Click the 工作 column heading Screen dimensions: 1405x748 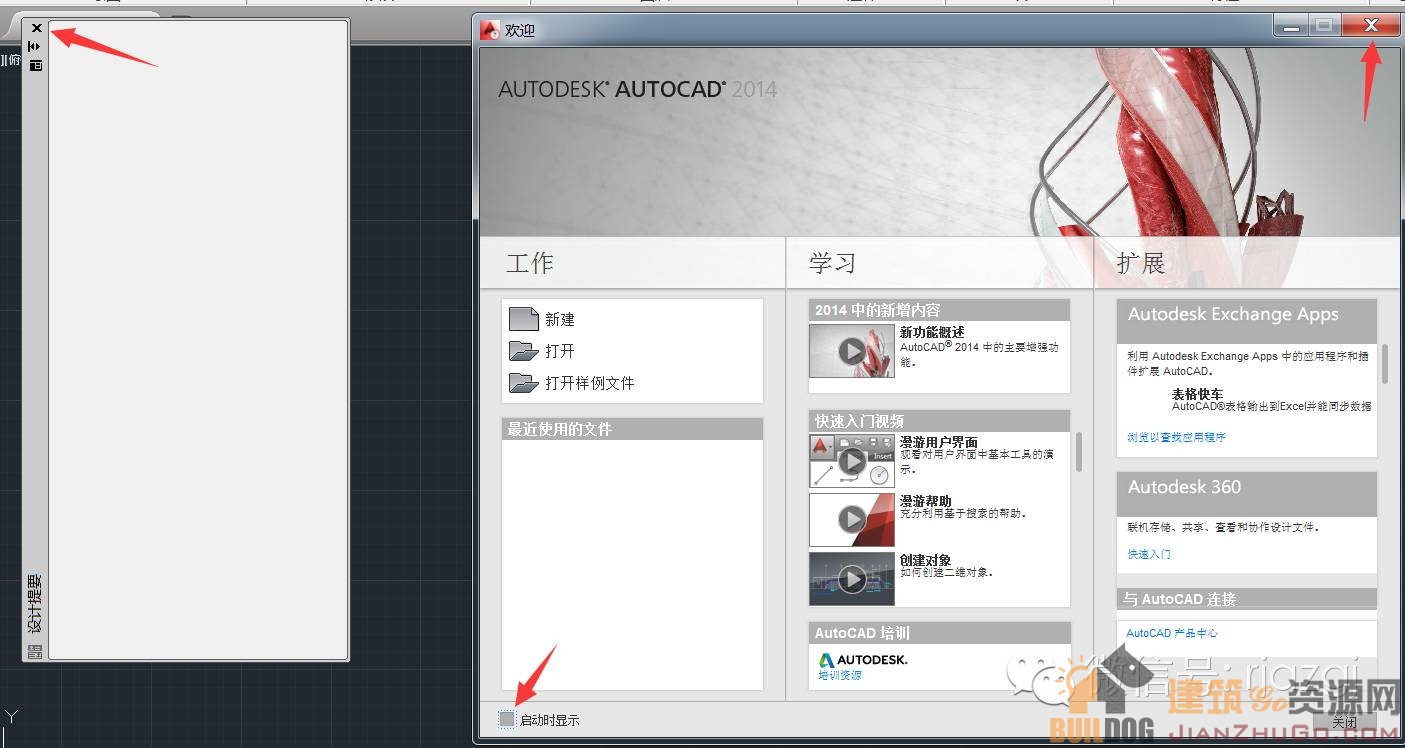(530, 263)
